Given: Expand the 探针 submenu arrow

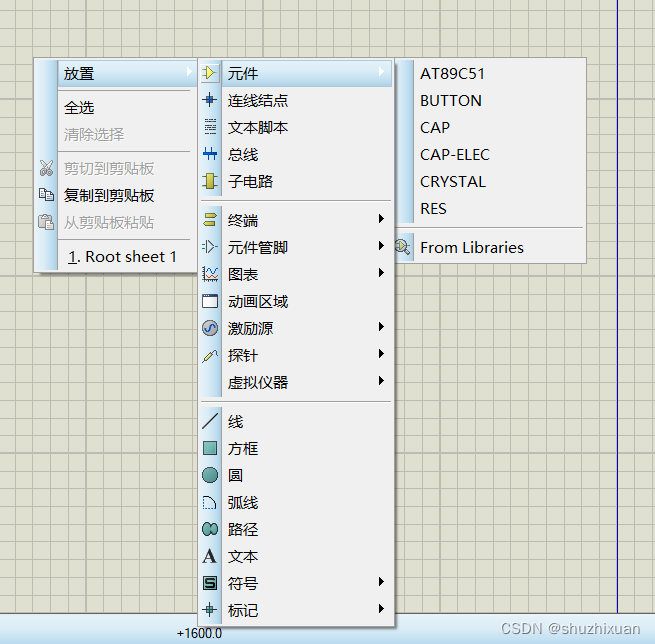Looking at the screenshot, I should (x=381, y=354).
